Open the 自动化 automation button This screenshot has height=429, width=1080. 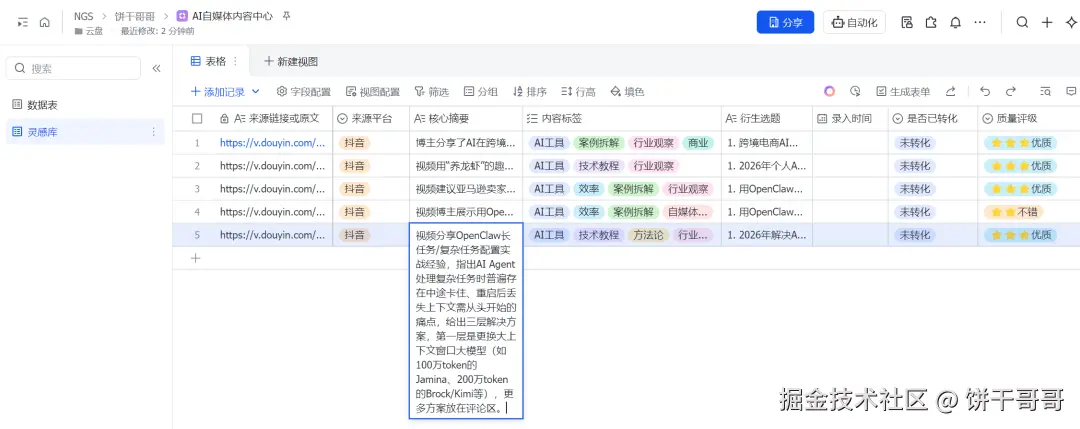854,22
